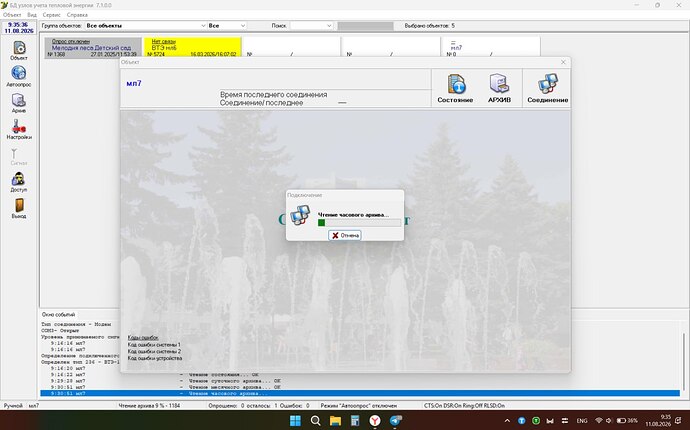Open the Вид menu
Screen dimensions: 690x430
click(x=32, y=15)
